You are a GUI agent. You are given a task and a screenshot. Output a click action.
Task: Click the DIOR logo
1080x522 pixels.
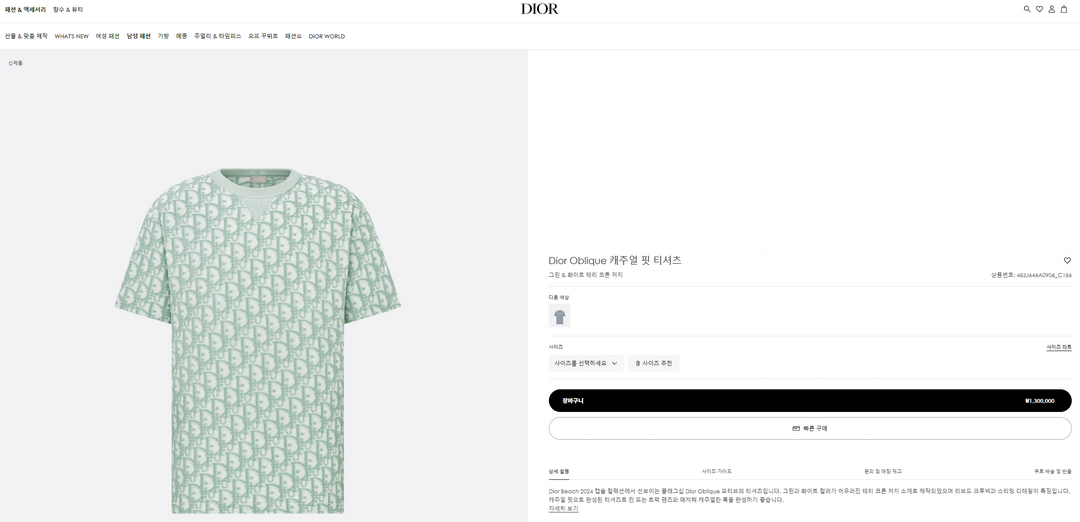point(540,9)
